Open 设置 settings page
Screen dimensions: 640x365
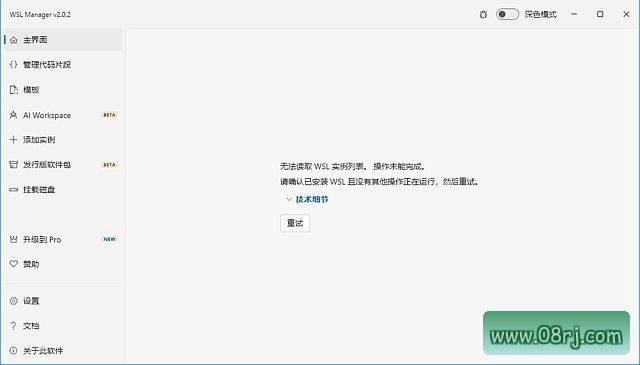(x=63, y=301)
